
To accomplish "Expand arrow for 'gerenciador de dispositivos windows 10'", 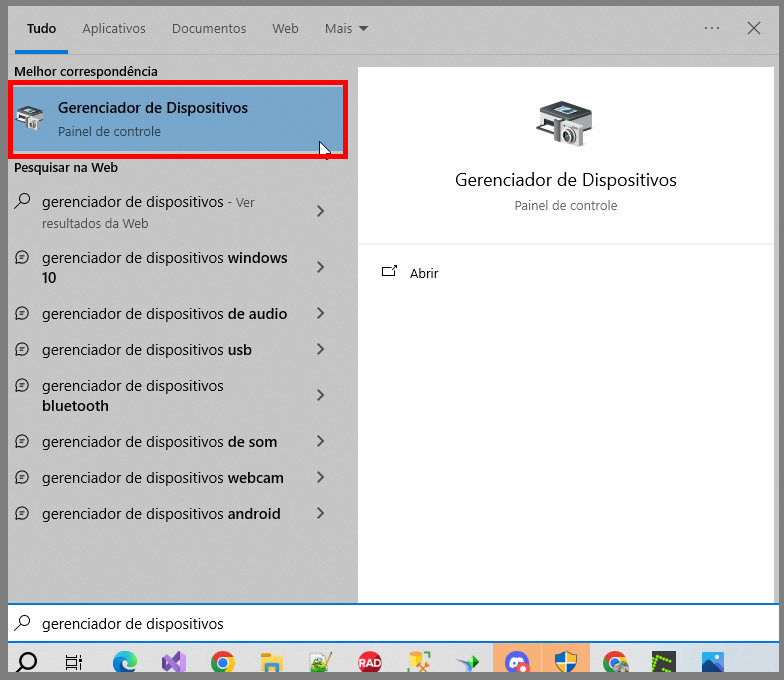I will pyautogui.click(x=320, y=267).
